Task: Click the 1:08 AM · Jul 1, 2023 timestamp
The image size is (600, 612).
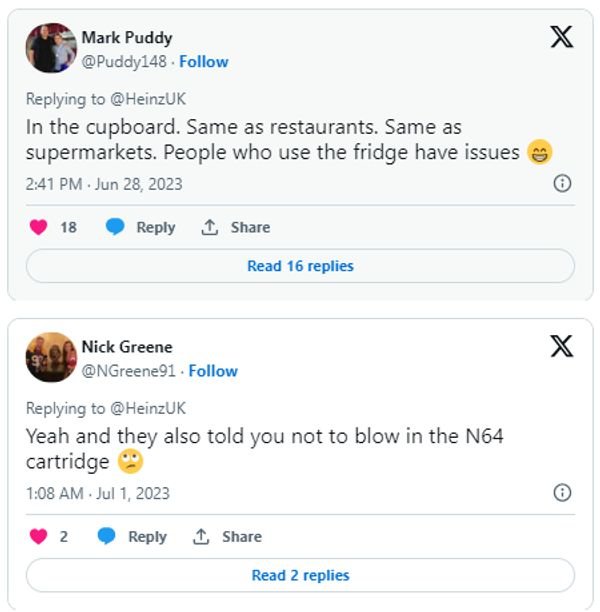Action: pyautogui.click(x=97, y=493)
